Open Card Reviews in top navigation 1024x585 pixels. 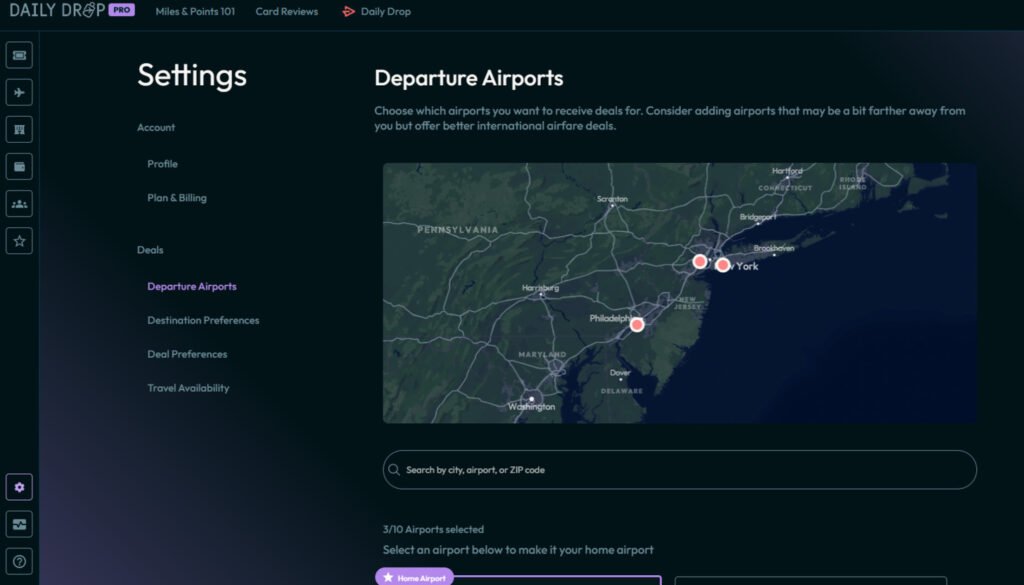click(286, 12)
